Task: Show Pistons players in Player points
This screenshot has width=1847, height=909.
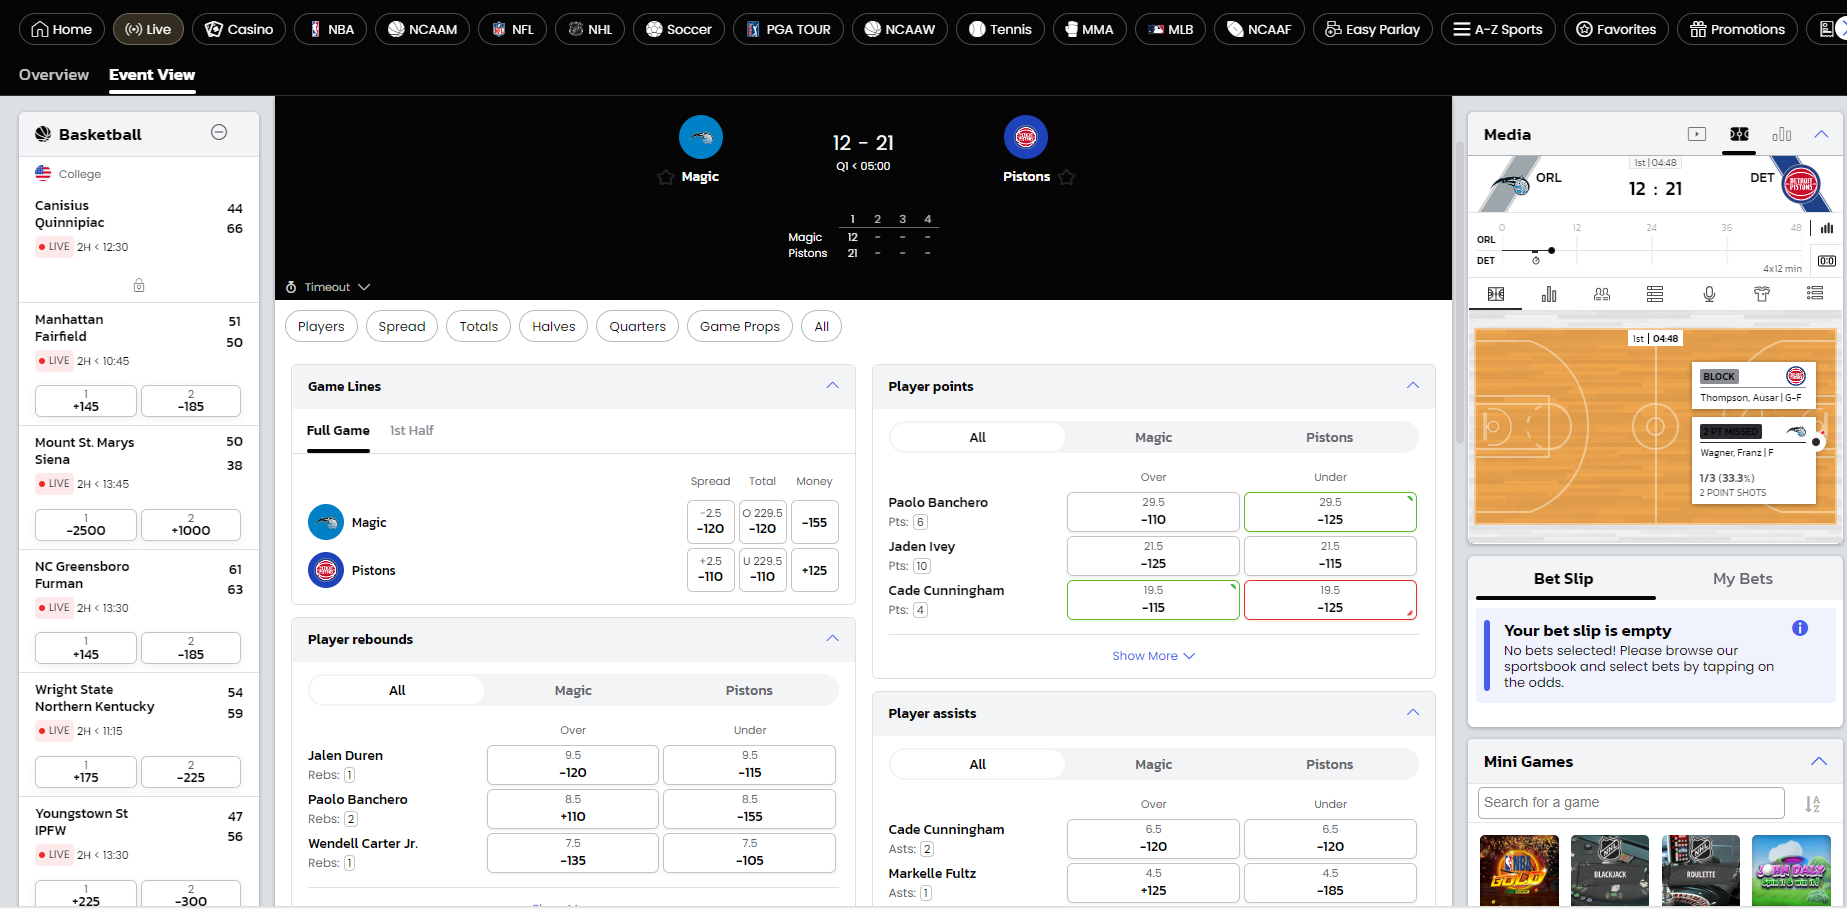Action: 1329,438
